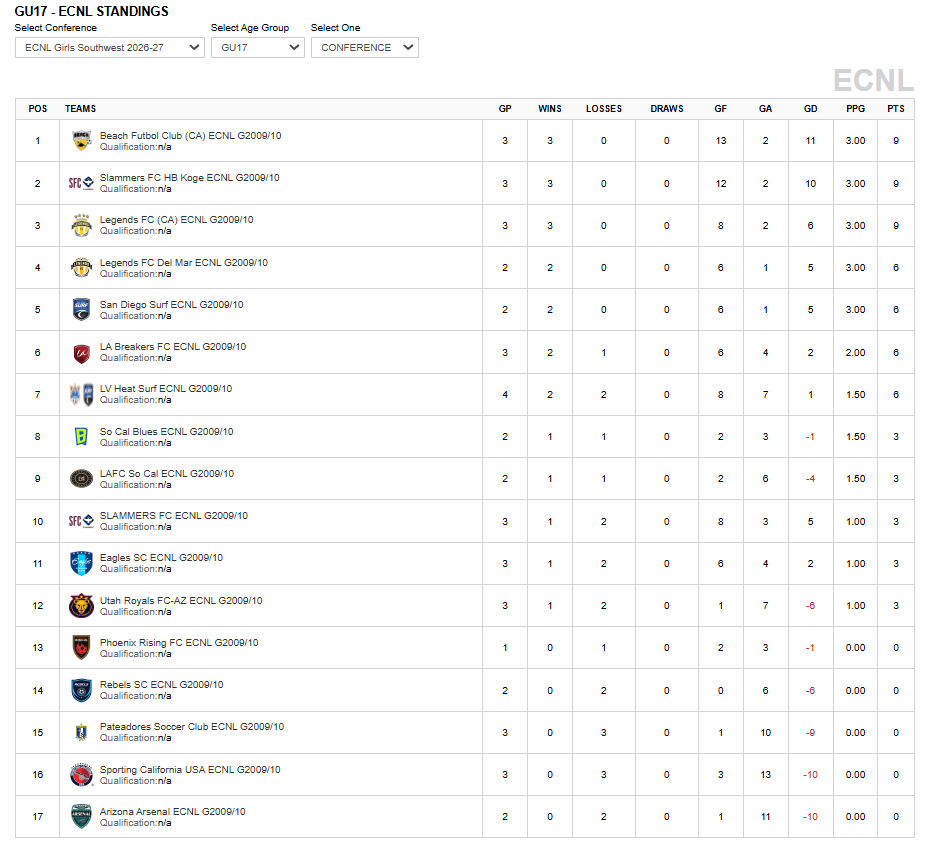Open the Select Conference dropdown
The image size is (938, 850).
110,47
